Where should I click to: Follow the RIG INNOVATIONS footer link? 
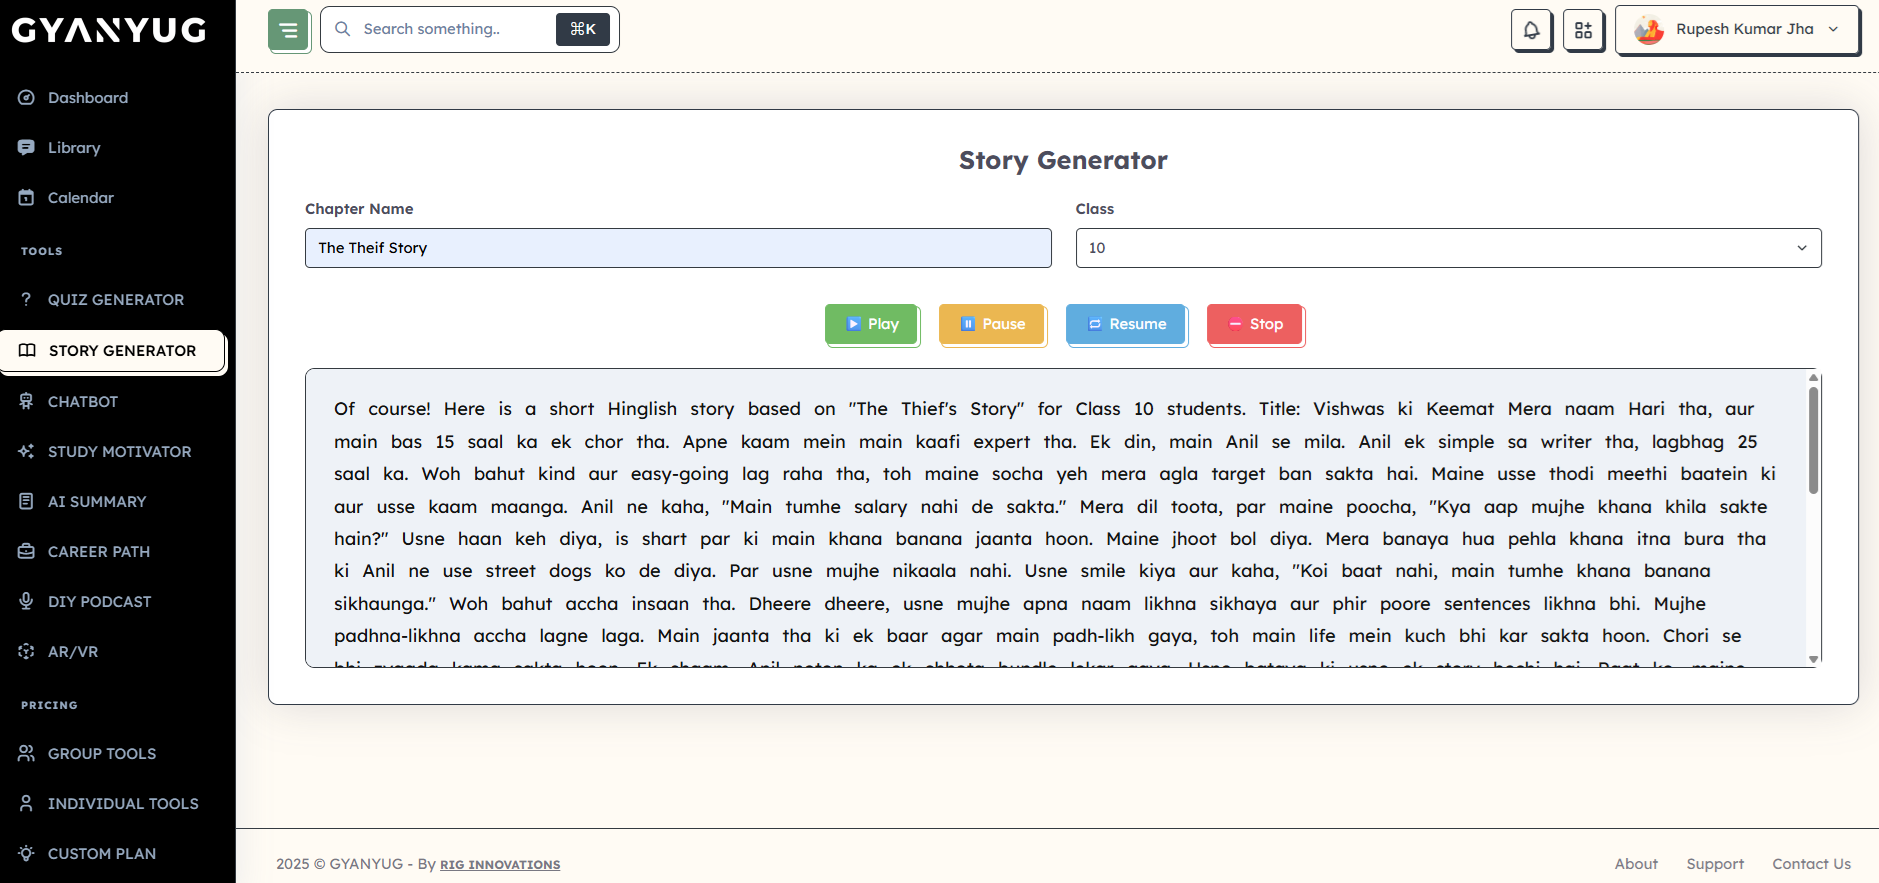tap(500, 865)
